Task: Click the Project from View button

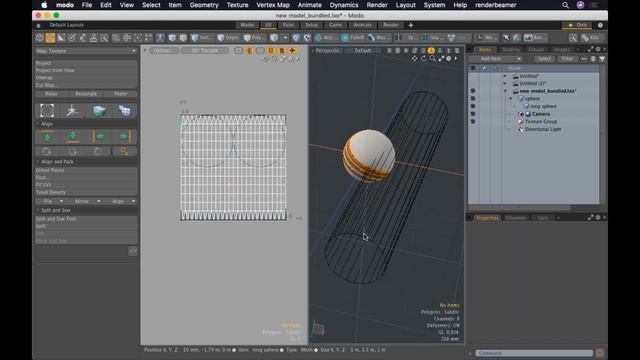Action: click(x=86, y=71)
